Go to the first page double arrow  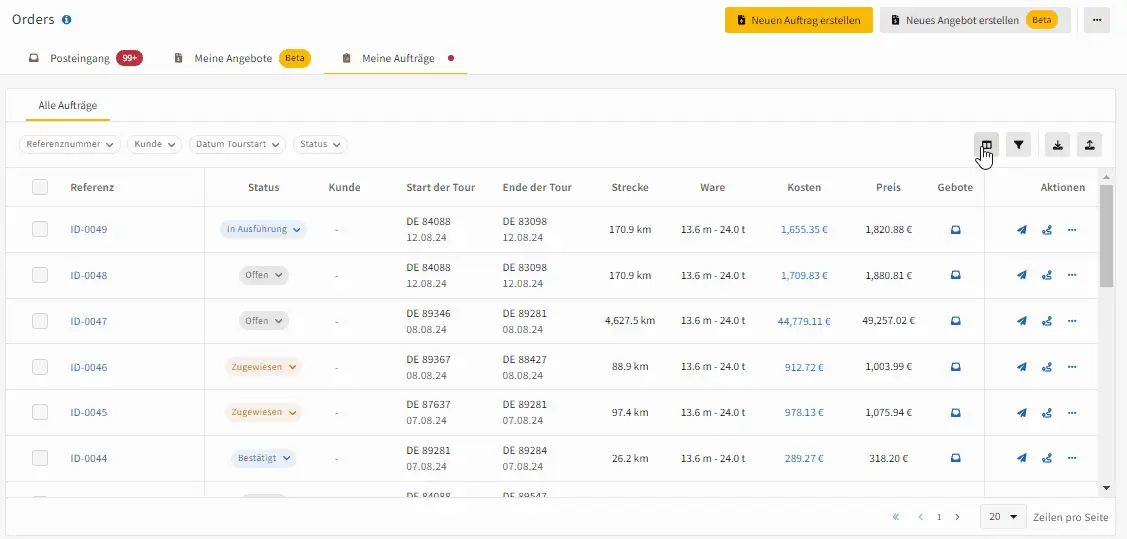pos(896,517)
